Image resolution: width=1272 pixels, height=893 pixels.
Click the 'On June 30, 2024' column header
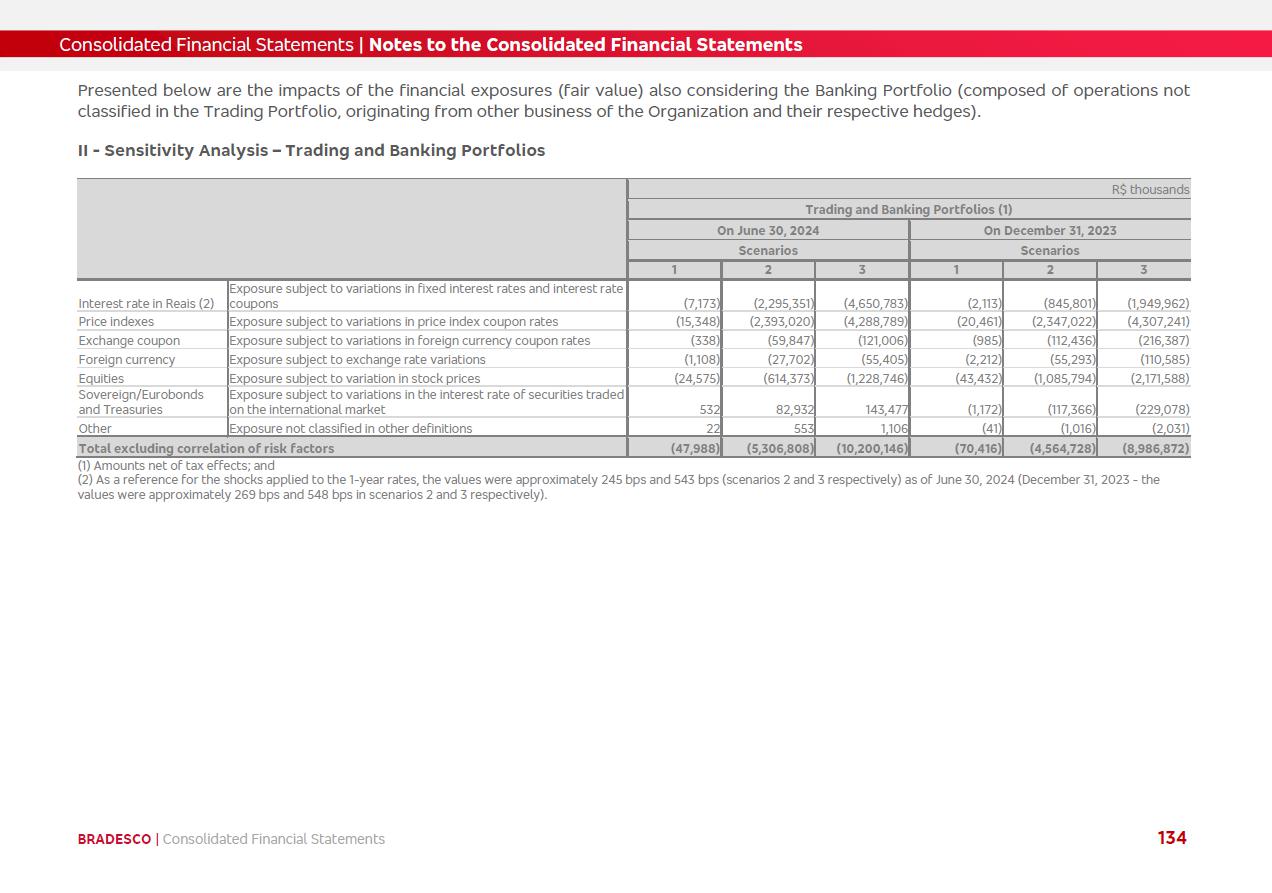767,230
